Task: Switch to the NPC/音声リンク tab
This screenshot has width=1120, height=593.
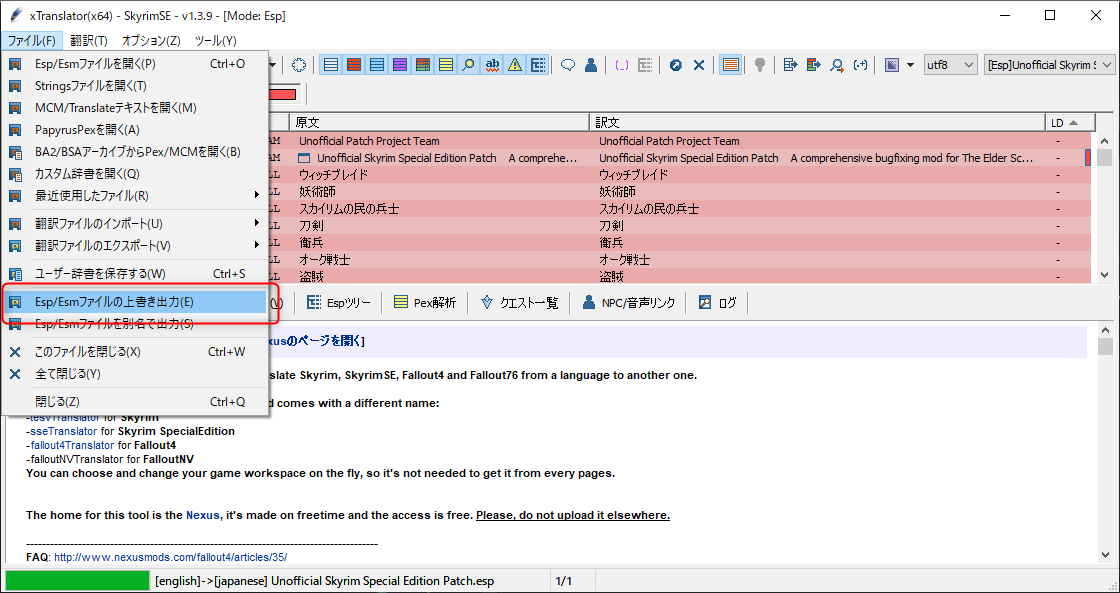Action: [629, 303]
